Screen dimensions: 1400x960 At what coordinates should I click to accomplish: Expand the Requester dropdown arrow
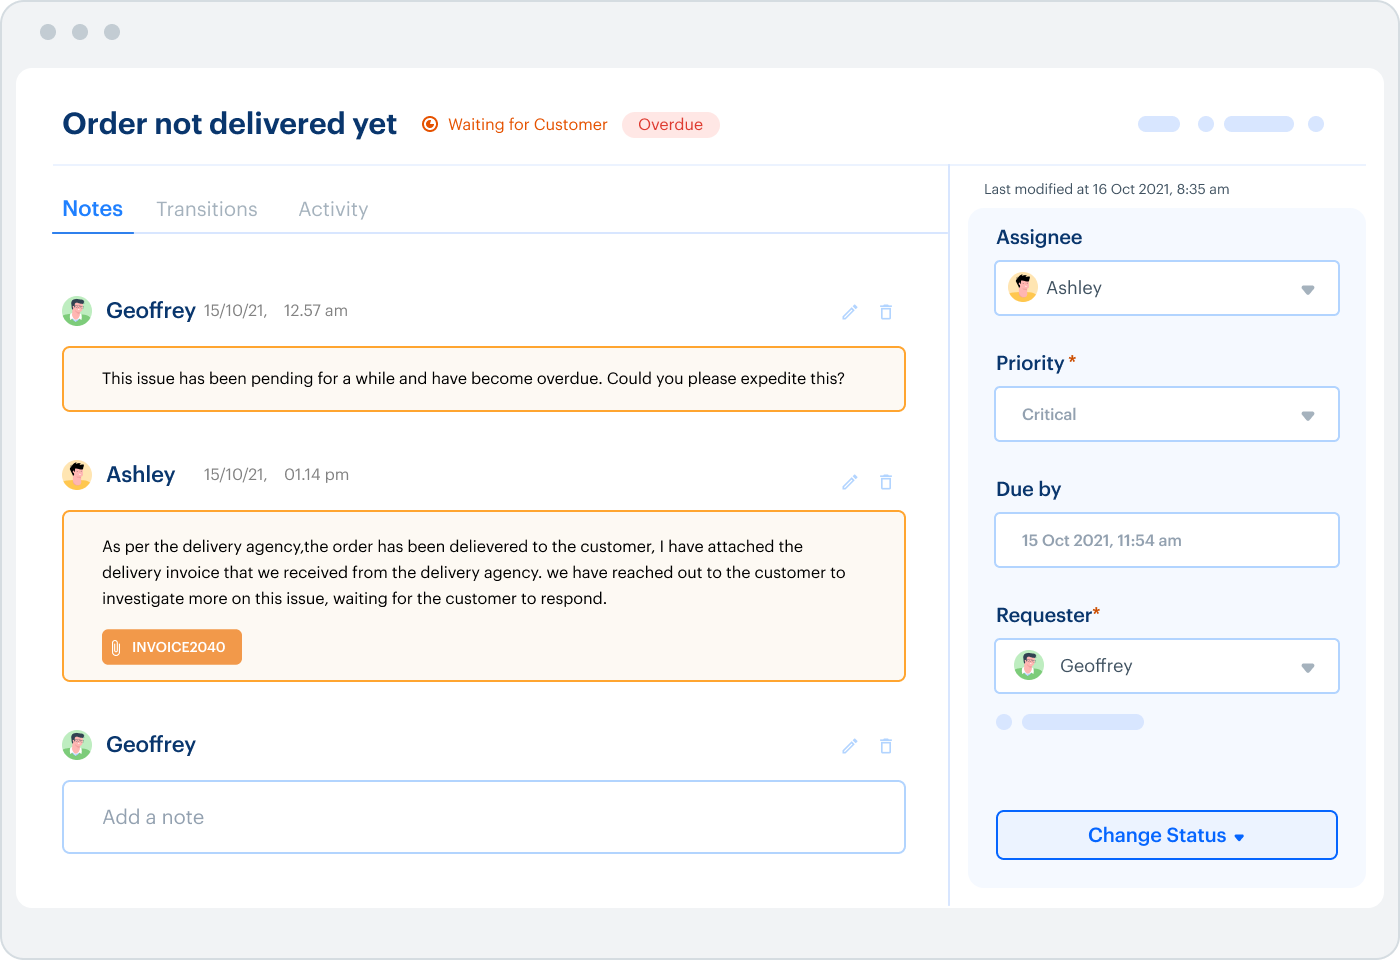(1308, 668)
